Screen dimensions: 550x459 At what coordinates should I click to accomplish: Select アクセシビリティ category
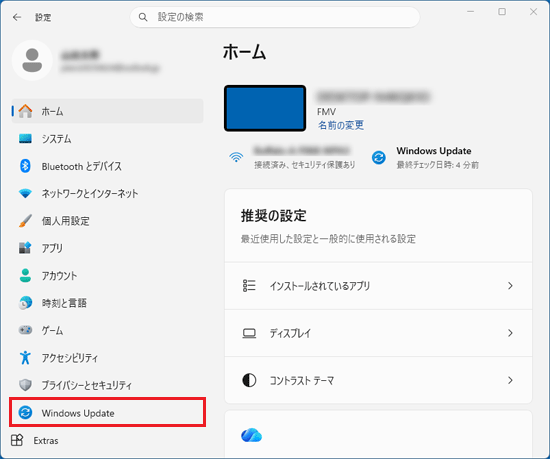coord(107,358)
